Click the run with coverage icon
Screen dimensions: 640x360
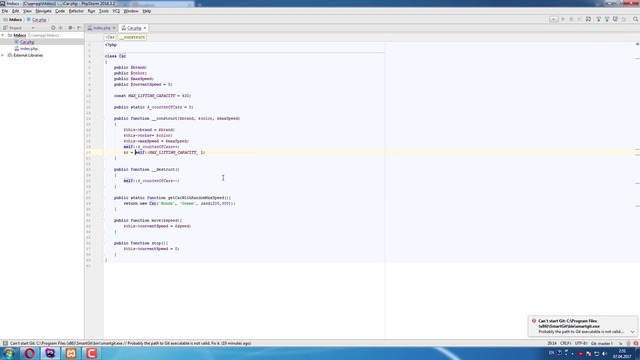pos(580,19)
